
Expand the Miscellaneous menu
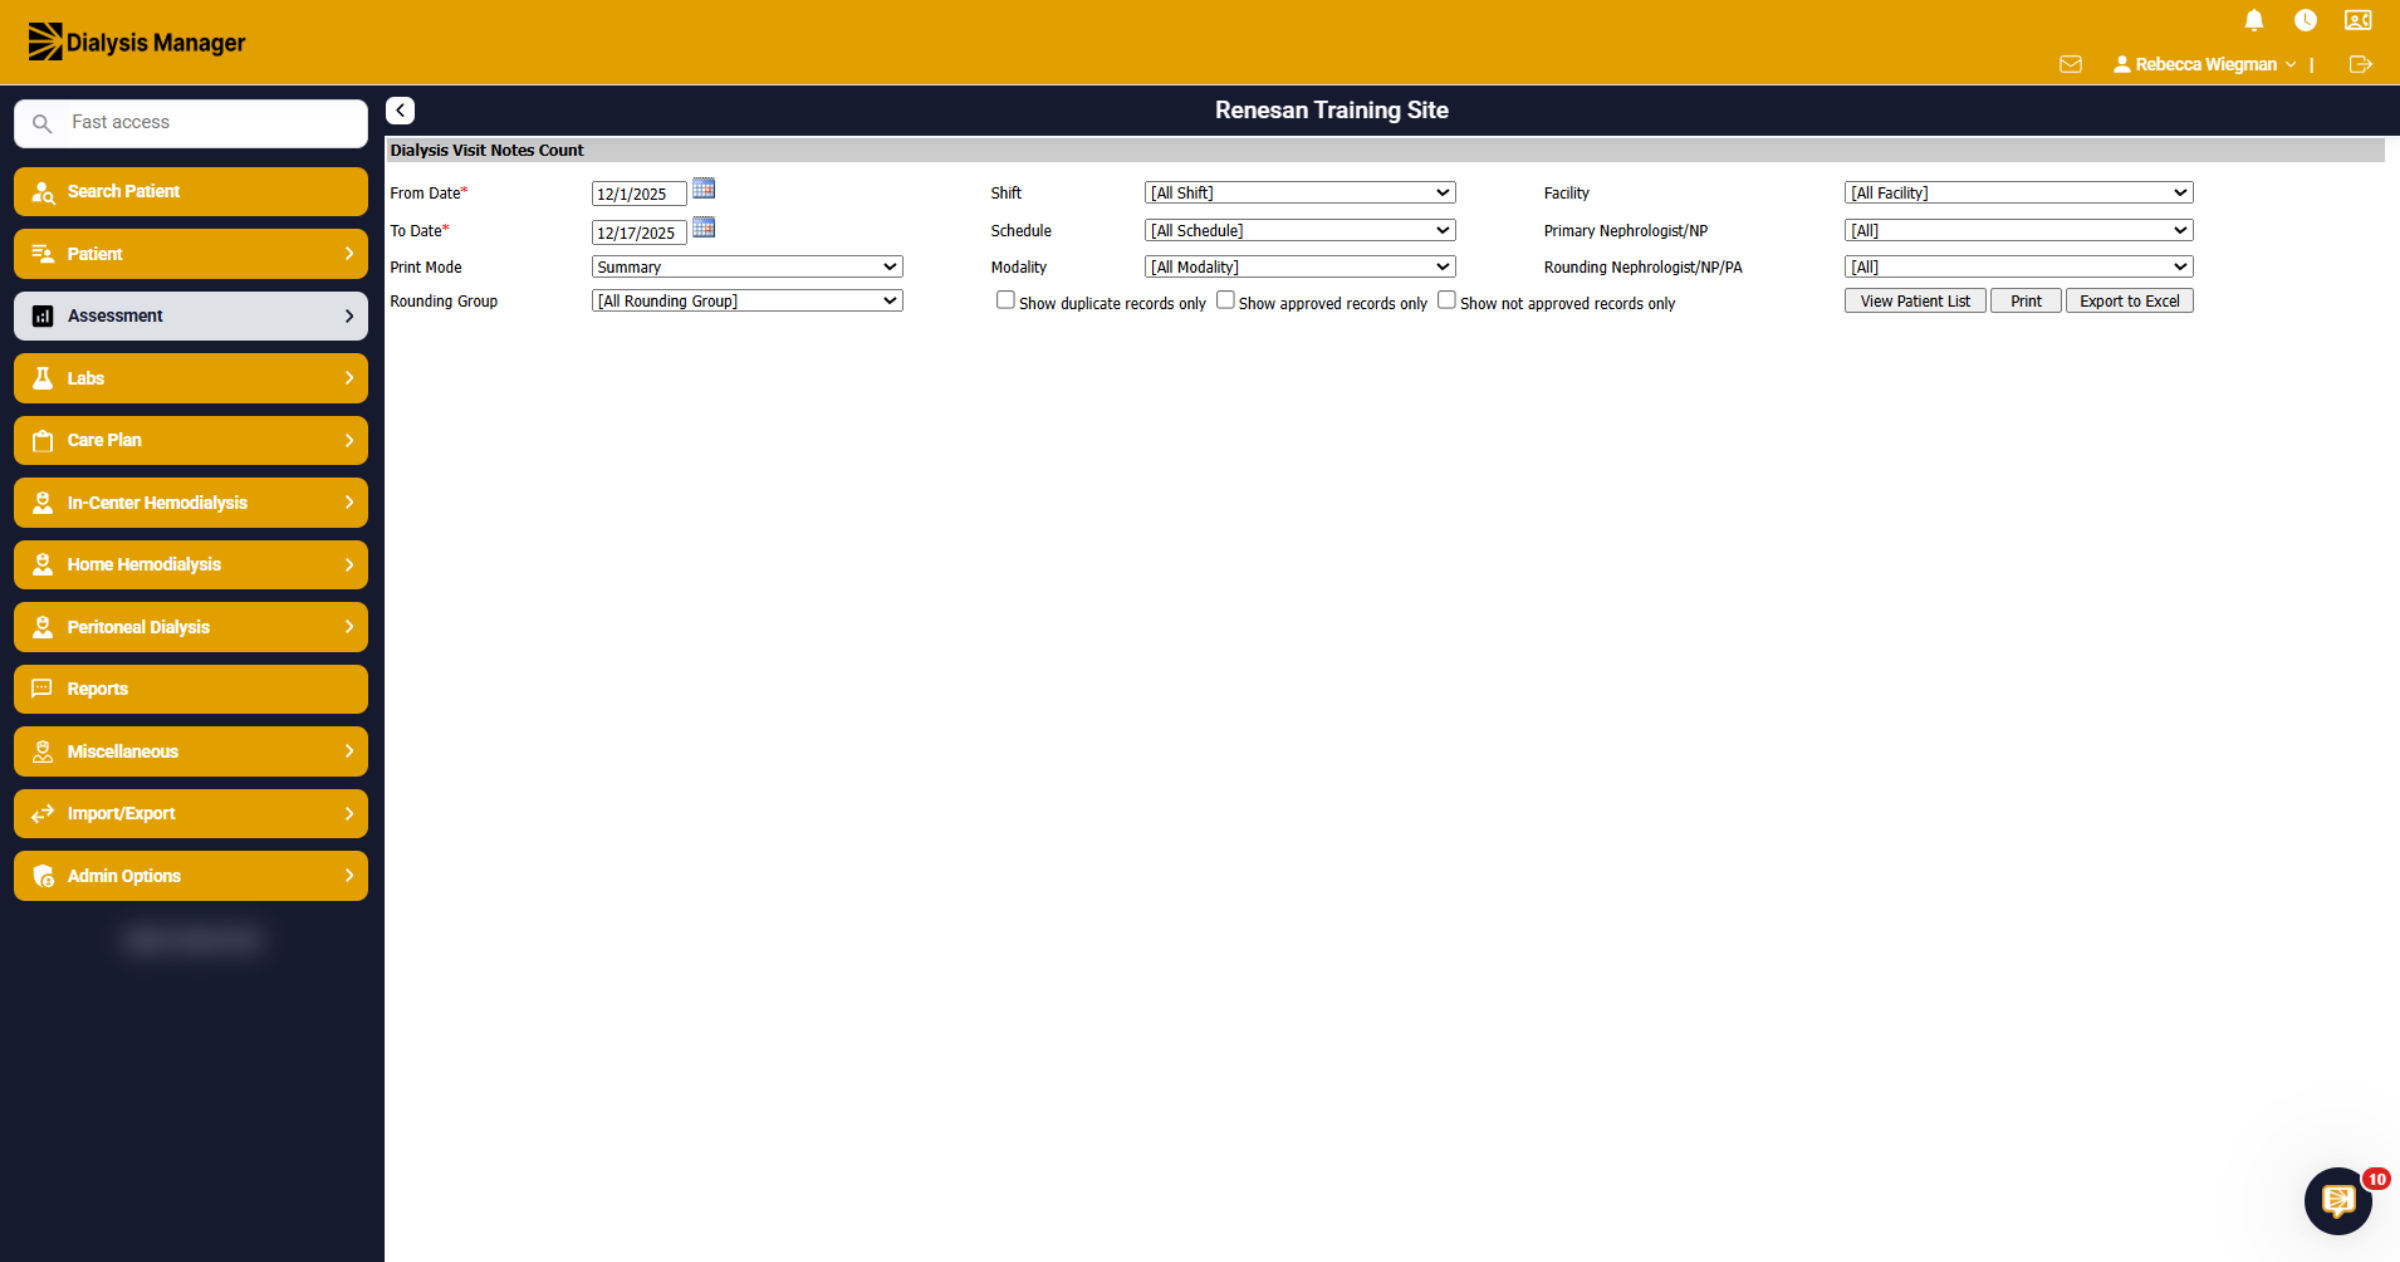[x=191, y=752]
